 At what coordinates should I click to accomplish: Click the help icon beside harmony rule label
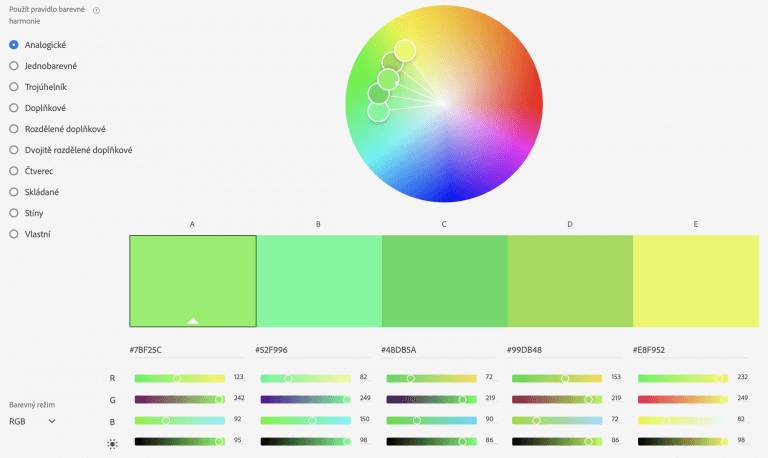pyautogui.click(x=96, y=11)
